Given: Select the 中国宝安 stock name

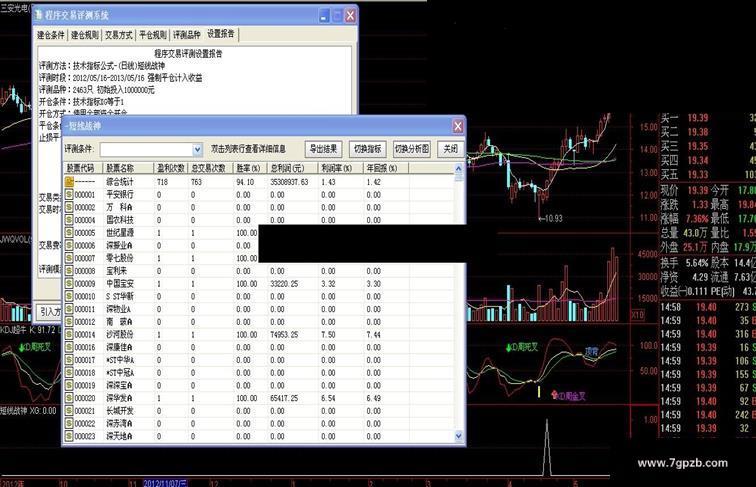Looking at the screenshot, I should 120,284.
